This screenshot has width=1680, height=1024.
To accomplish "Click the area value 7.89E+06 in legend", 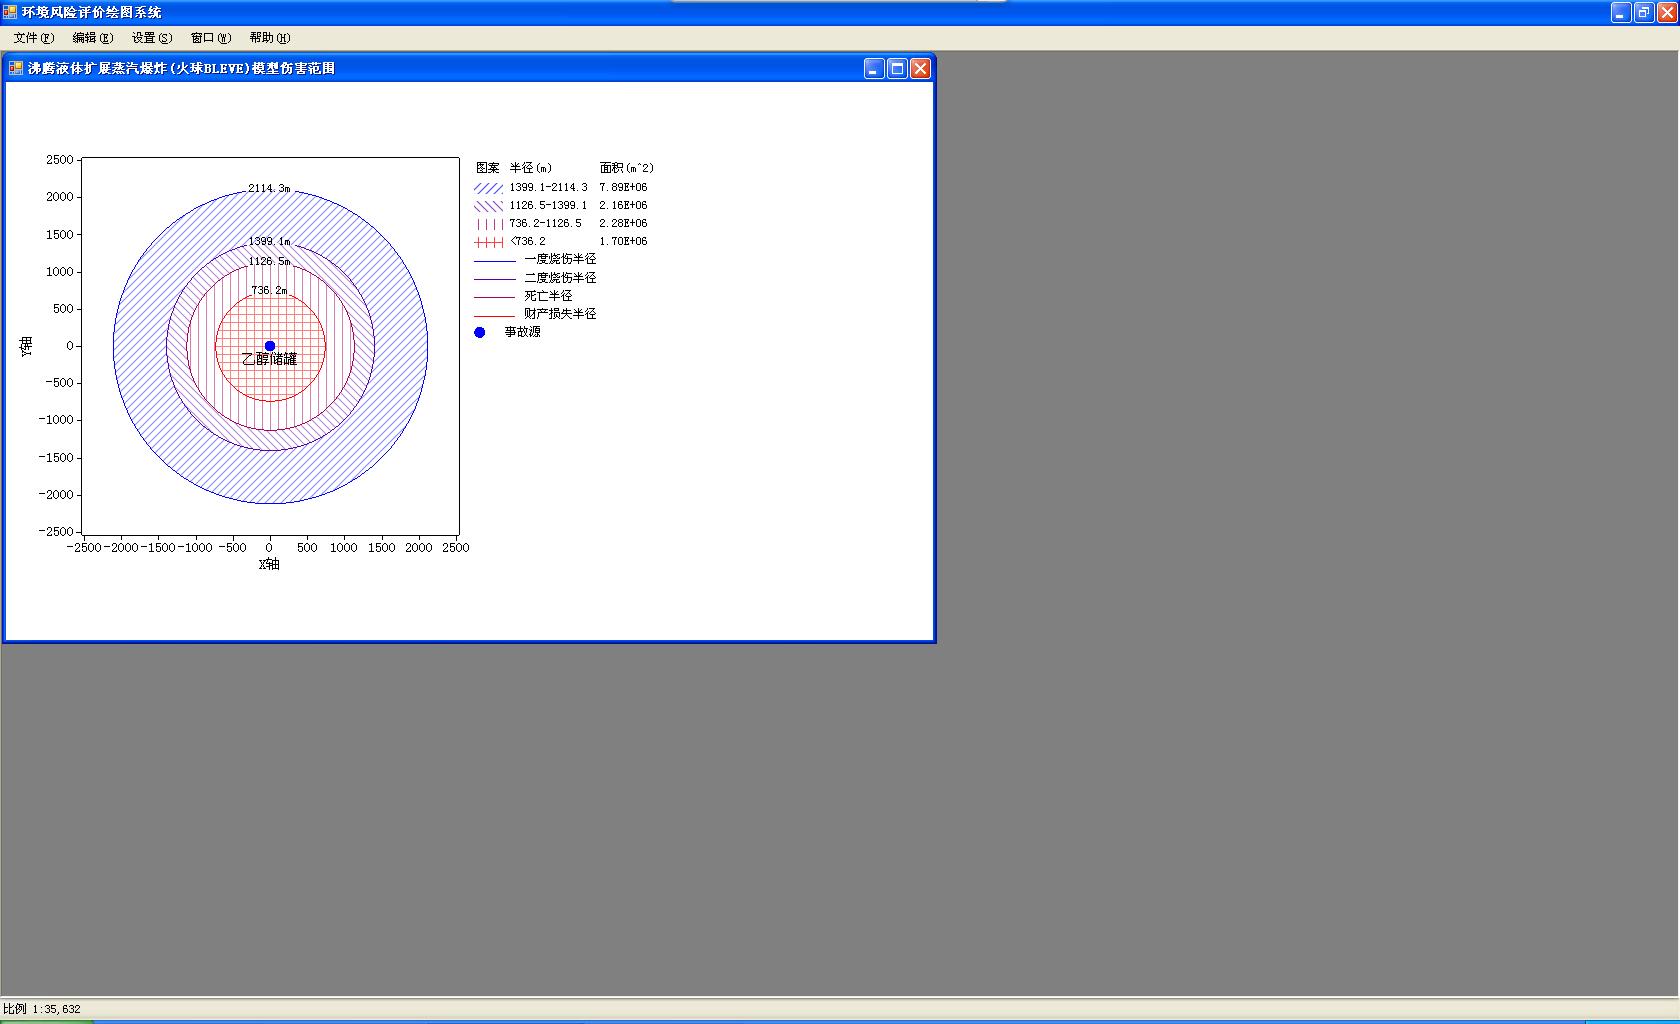I will (623, 188).
